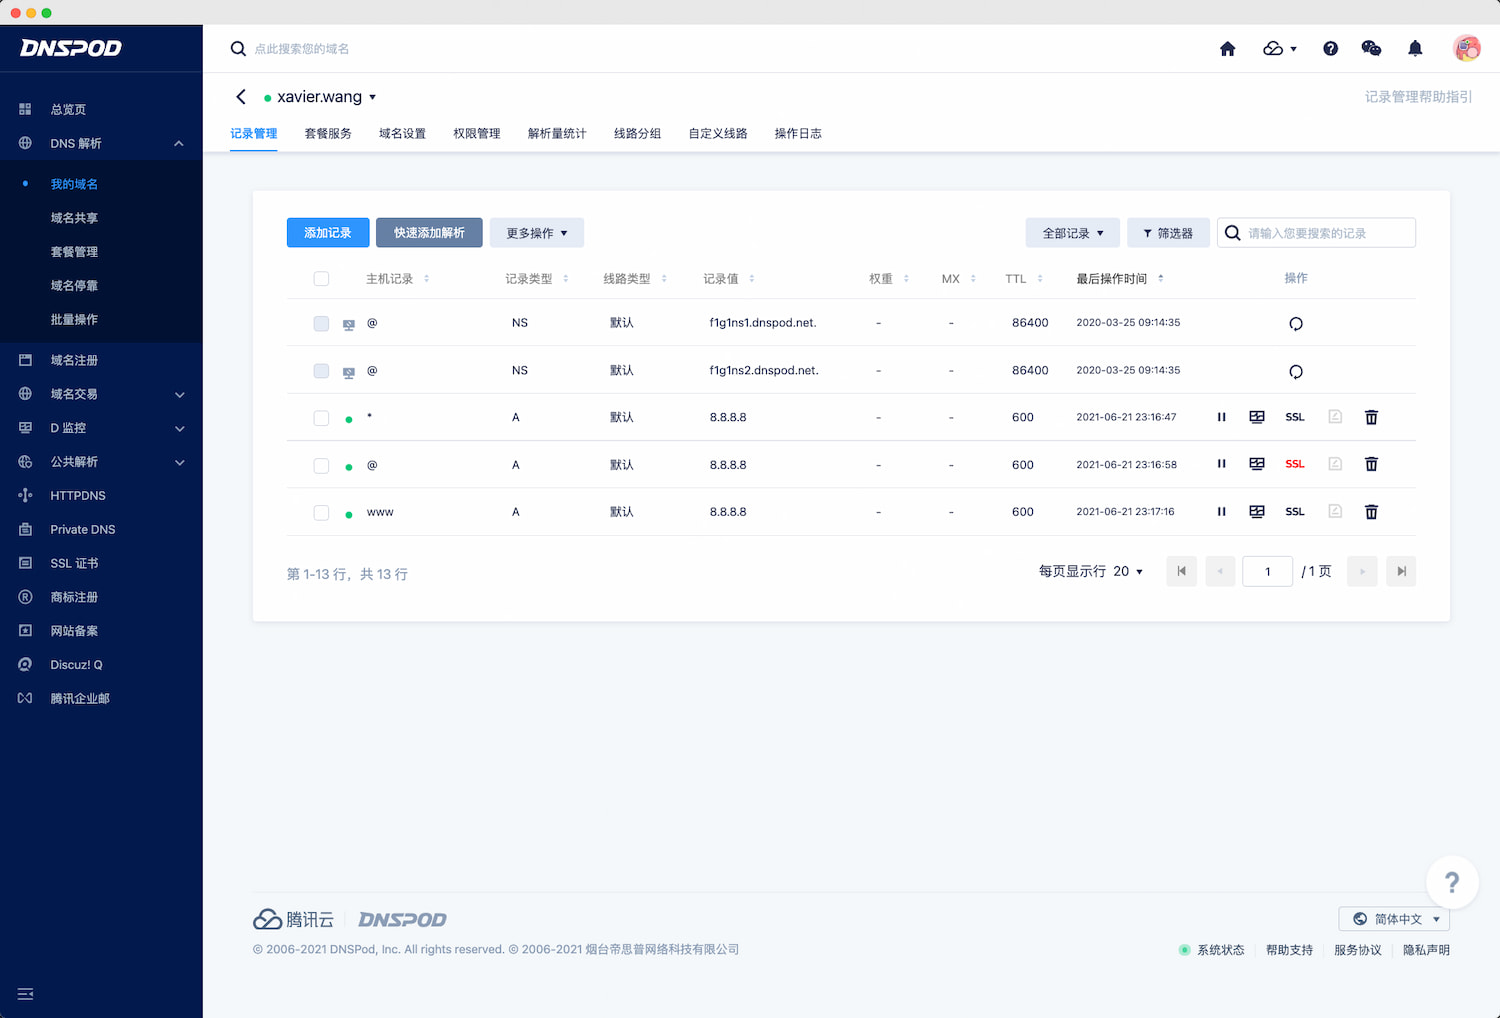1500x1018 pixels.
Task: Check the select-all checkbox in table header
Action: click(x=321, y=279)
